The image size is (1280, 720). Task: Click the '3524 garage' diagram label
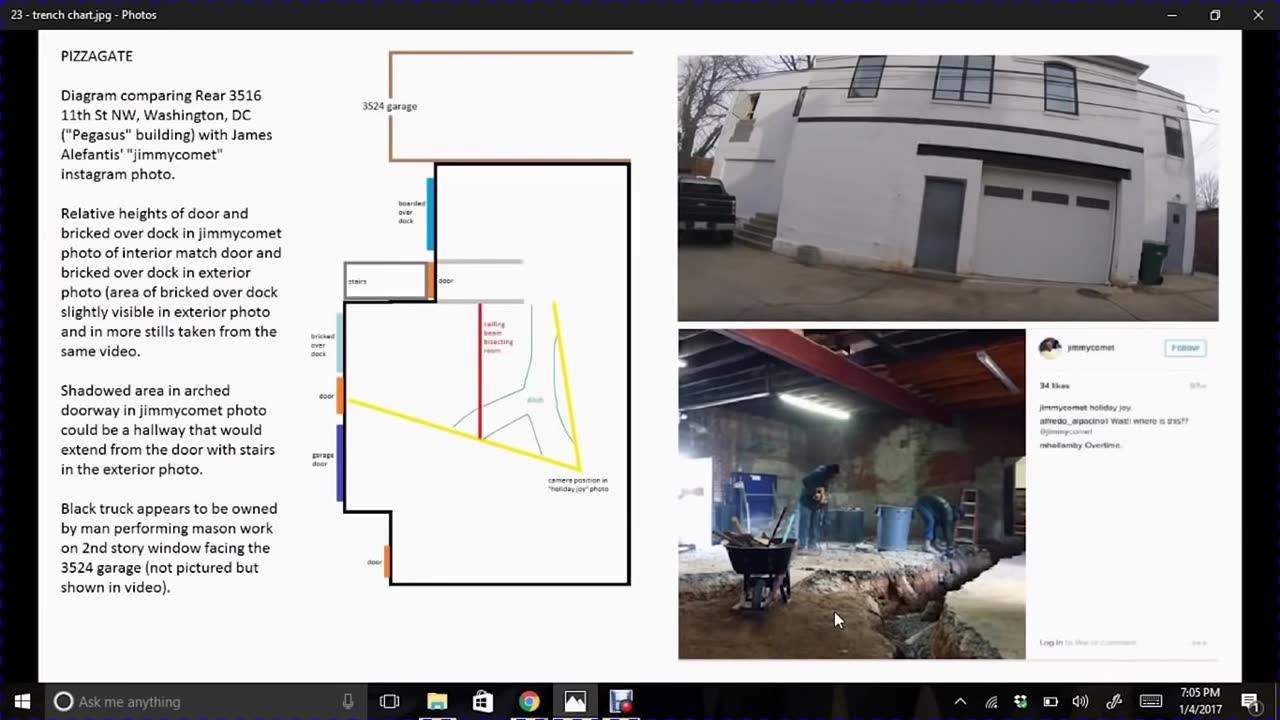389,106
